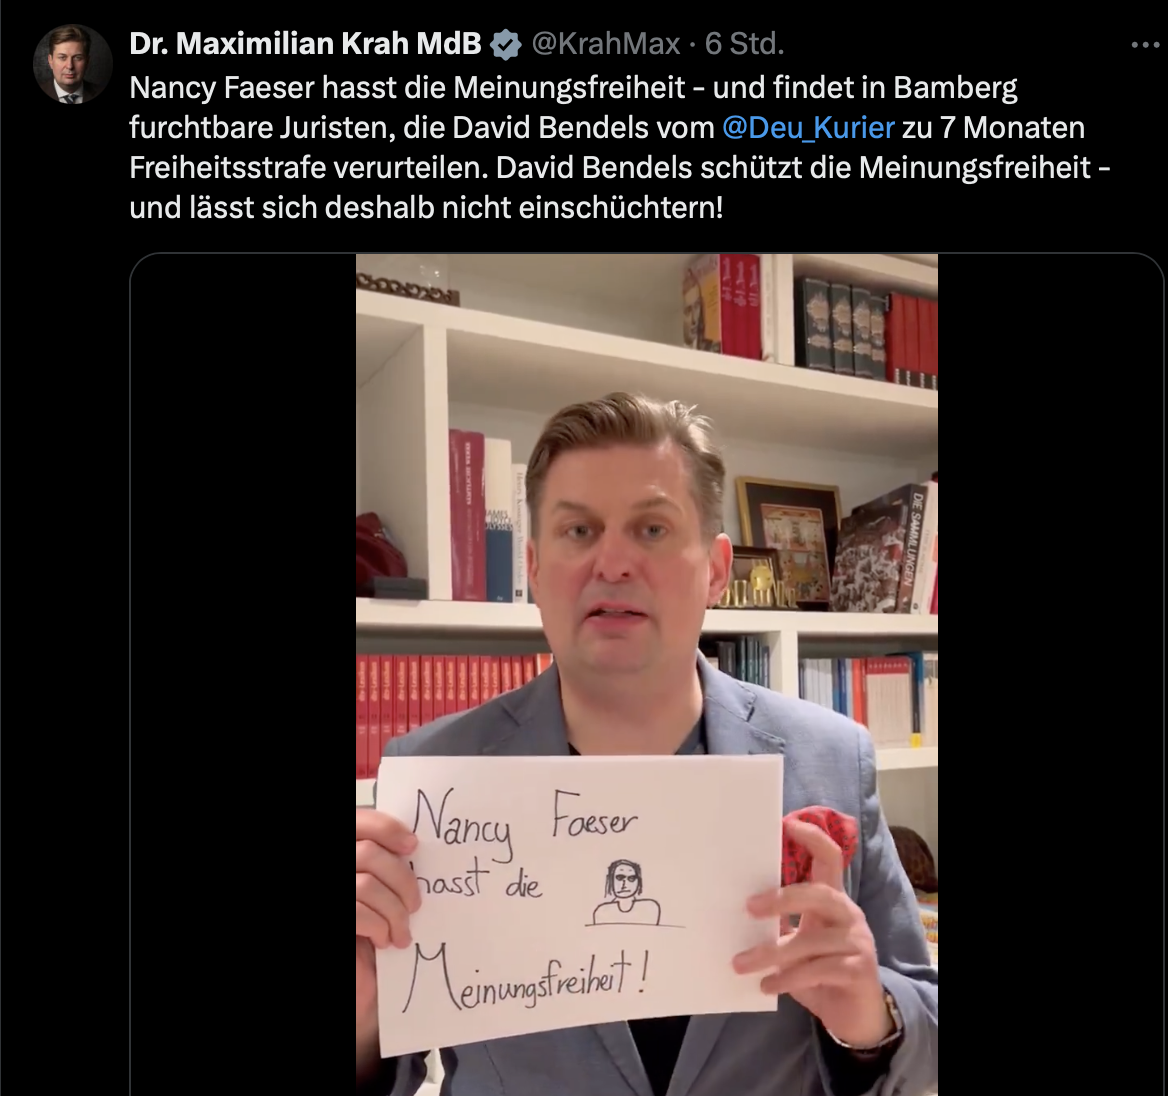This screenshot has height=1096, width=1168.
Task: Open Maximilian Krah's profile avatar
Action: pos(72,64)
